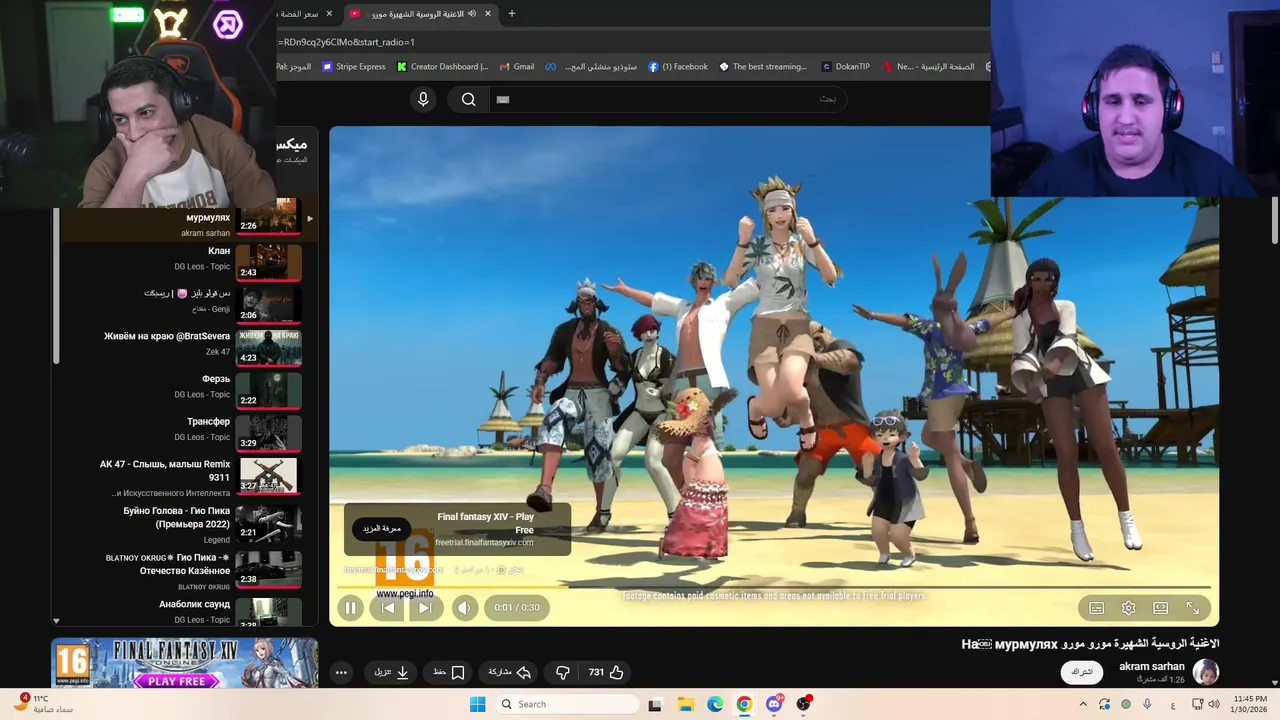Open the Meta ستوديو منشئي bookmark

(x=591, y=67)
